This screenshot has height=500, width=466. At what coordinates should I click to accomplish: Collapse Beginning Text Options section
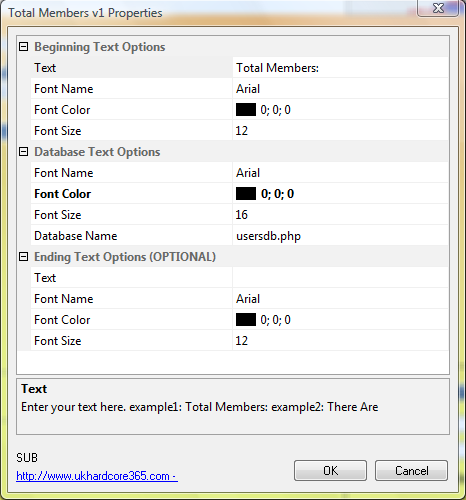tap(23, 47)
